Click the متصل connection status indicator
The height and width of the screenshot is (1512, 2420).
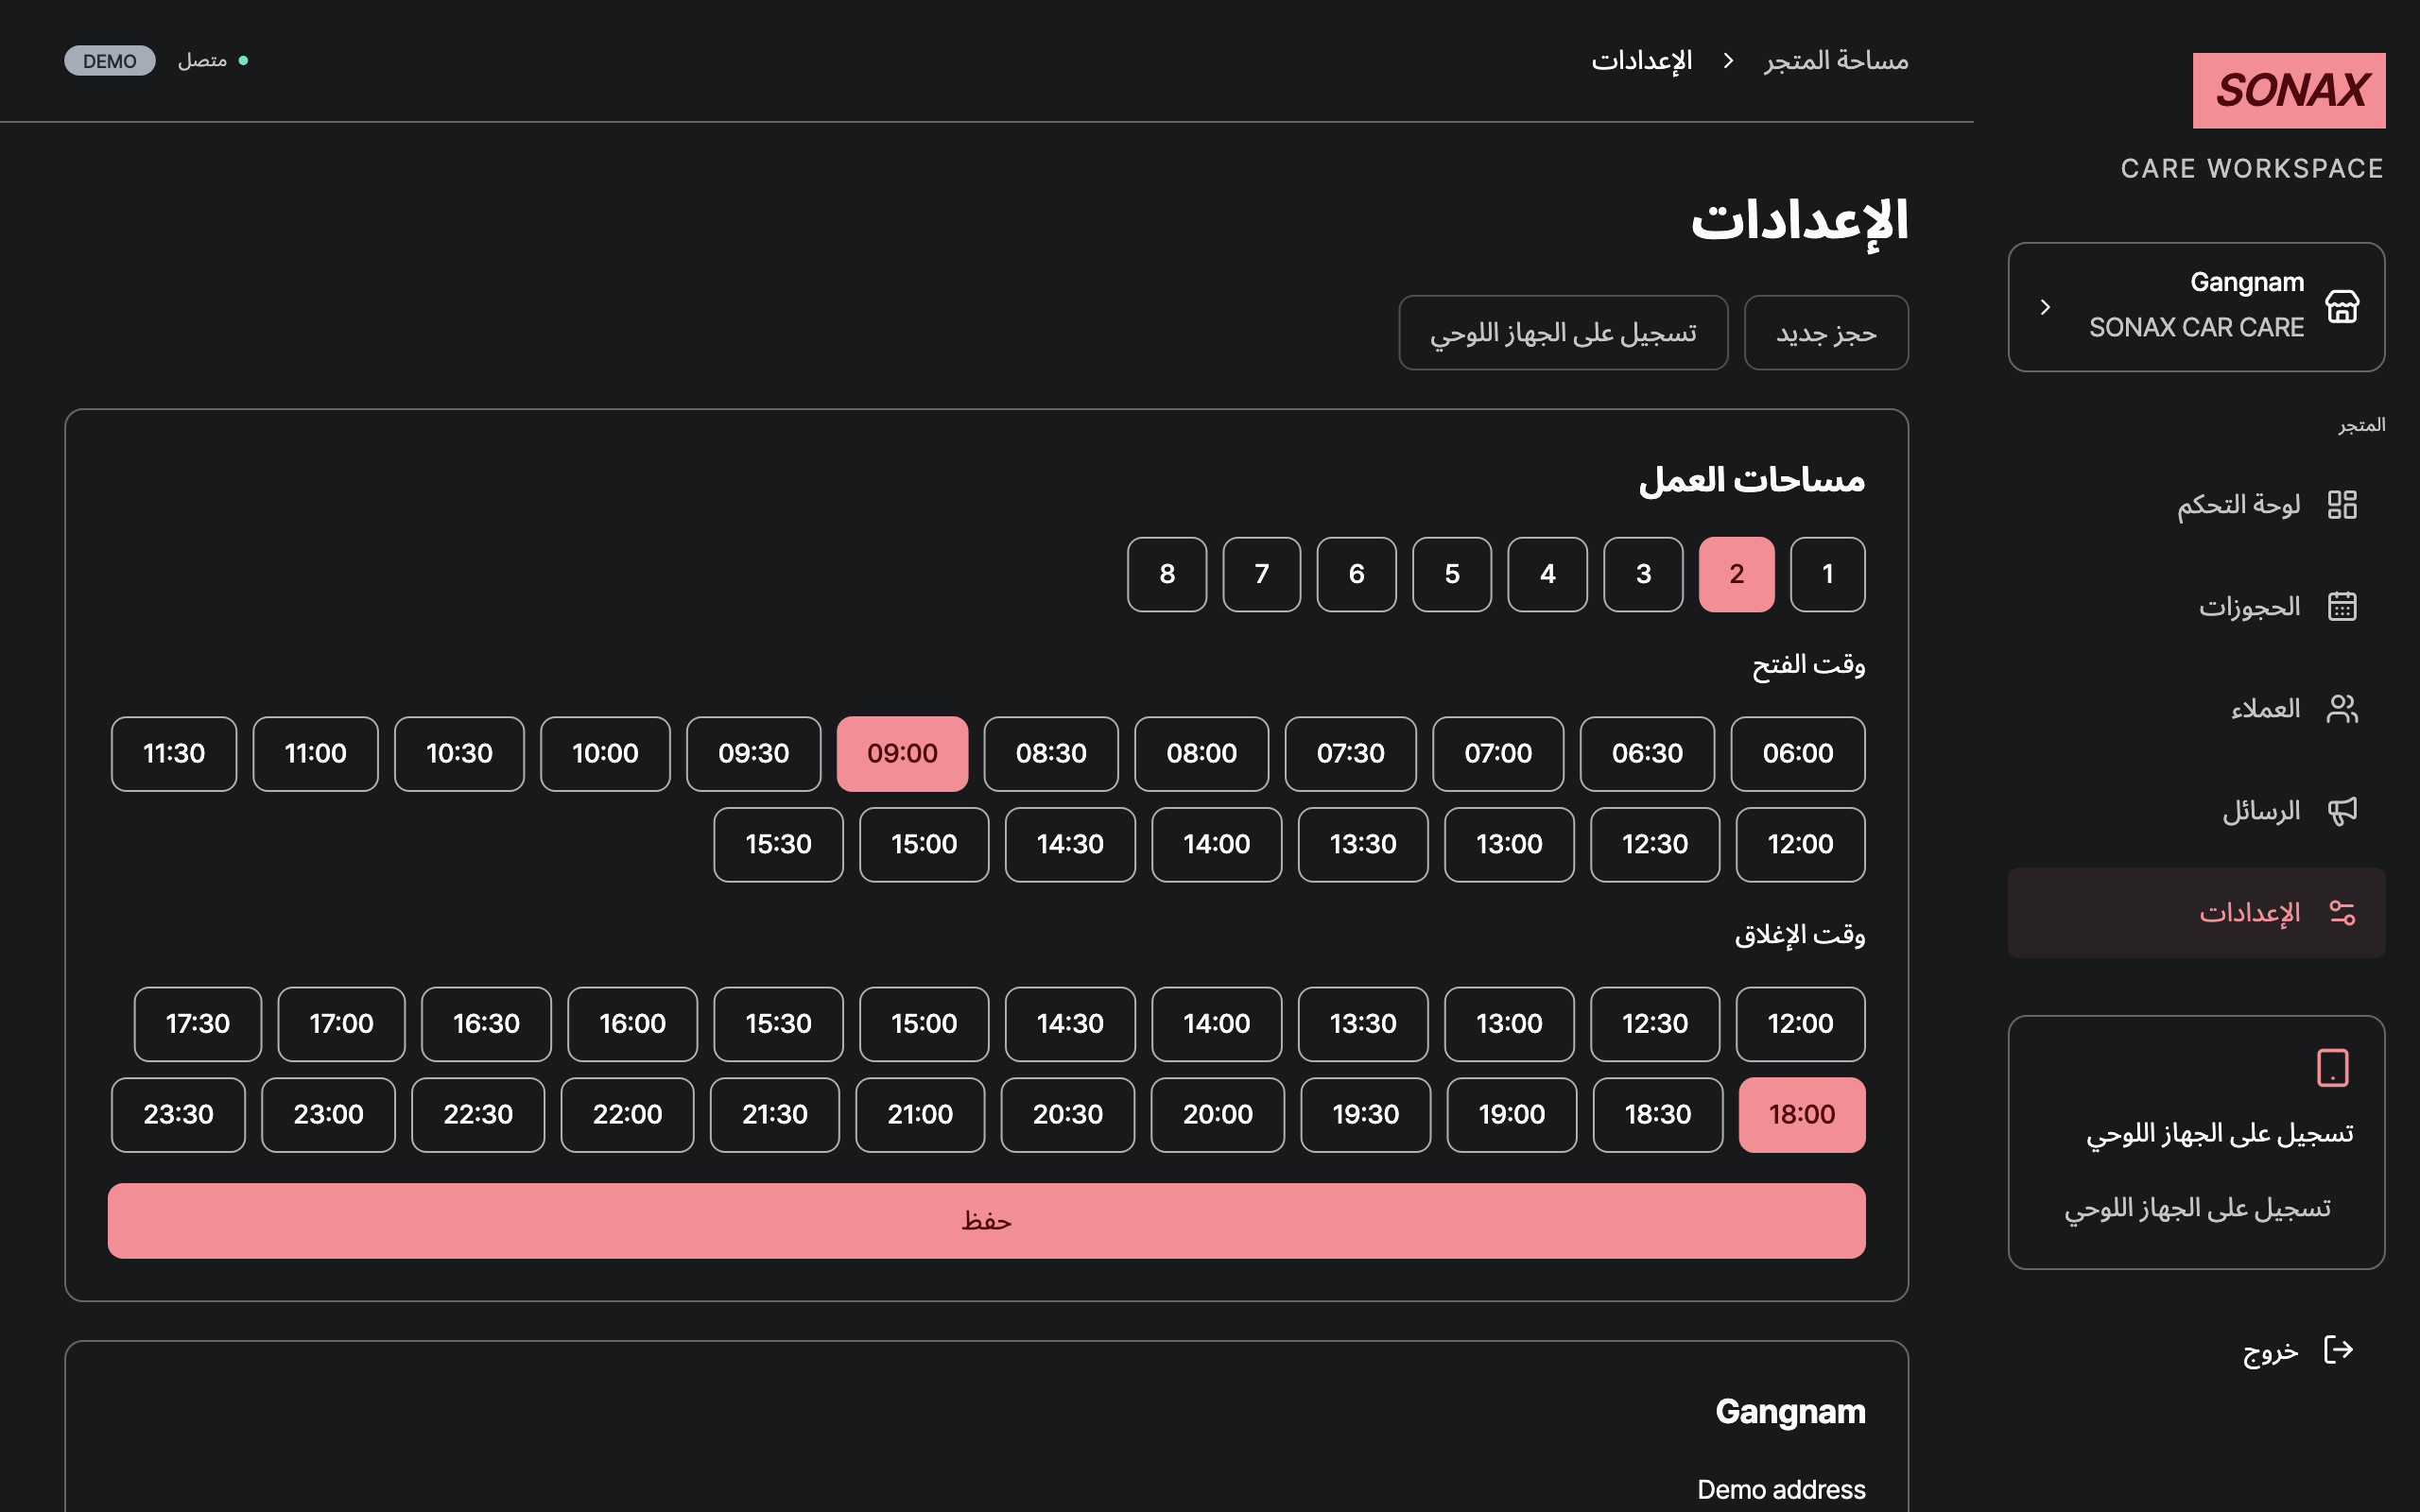pos(212,61)
